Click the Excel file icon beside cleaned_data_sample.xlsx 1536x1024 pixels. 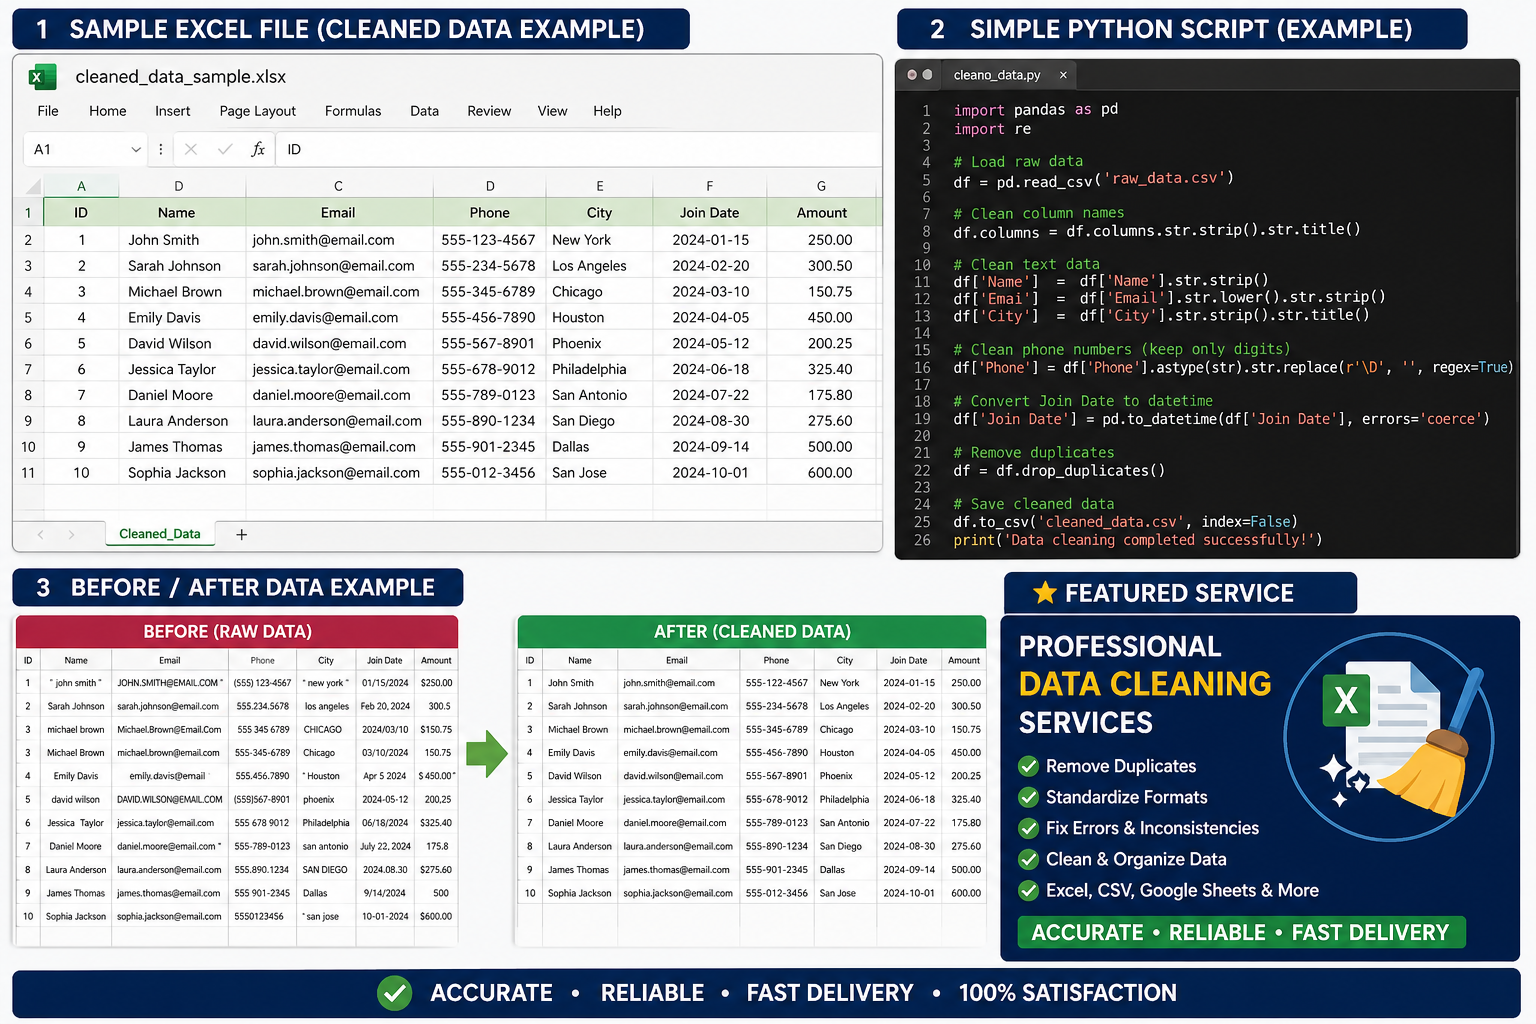(x=42, y=77)
